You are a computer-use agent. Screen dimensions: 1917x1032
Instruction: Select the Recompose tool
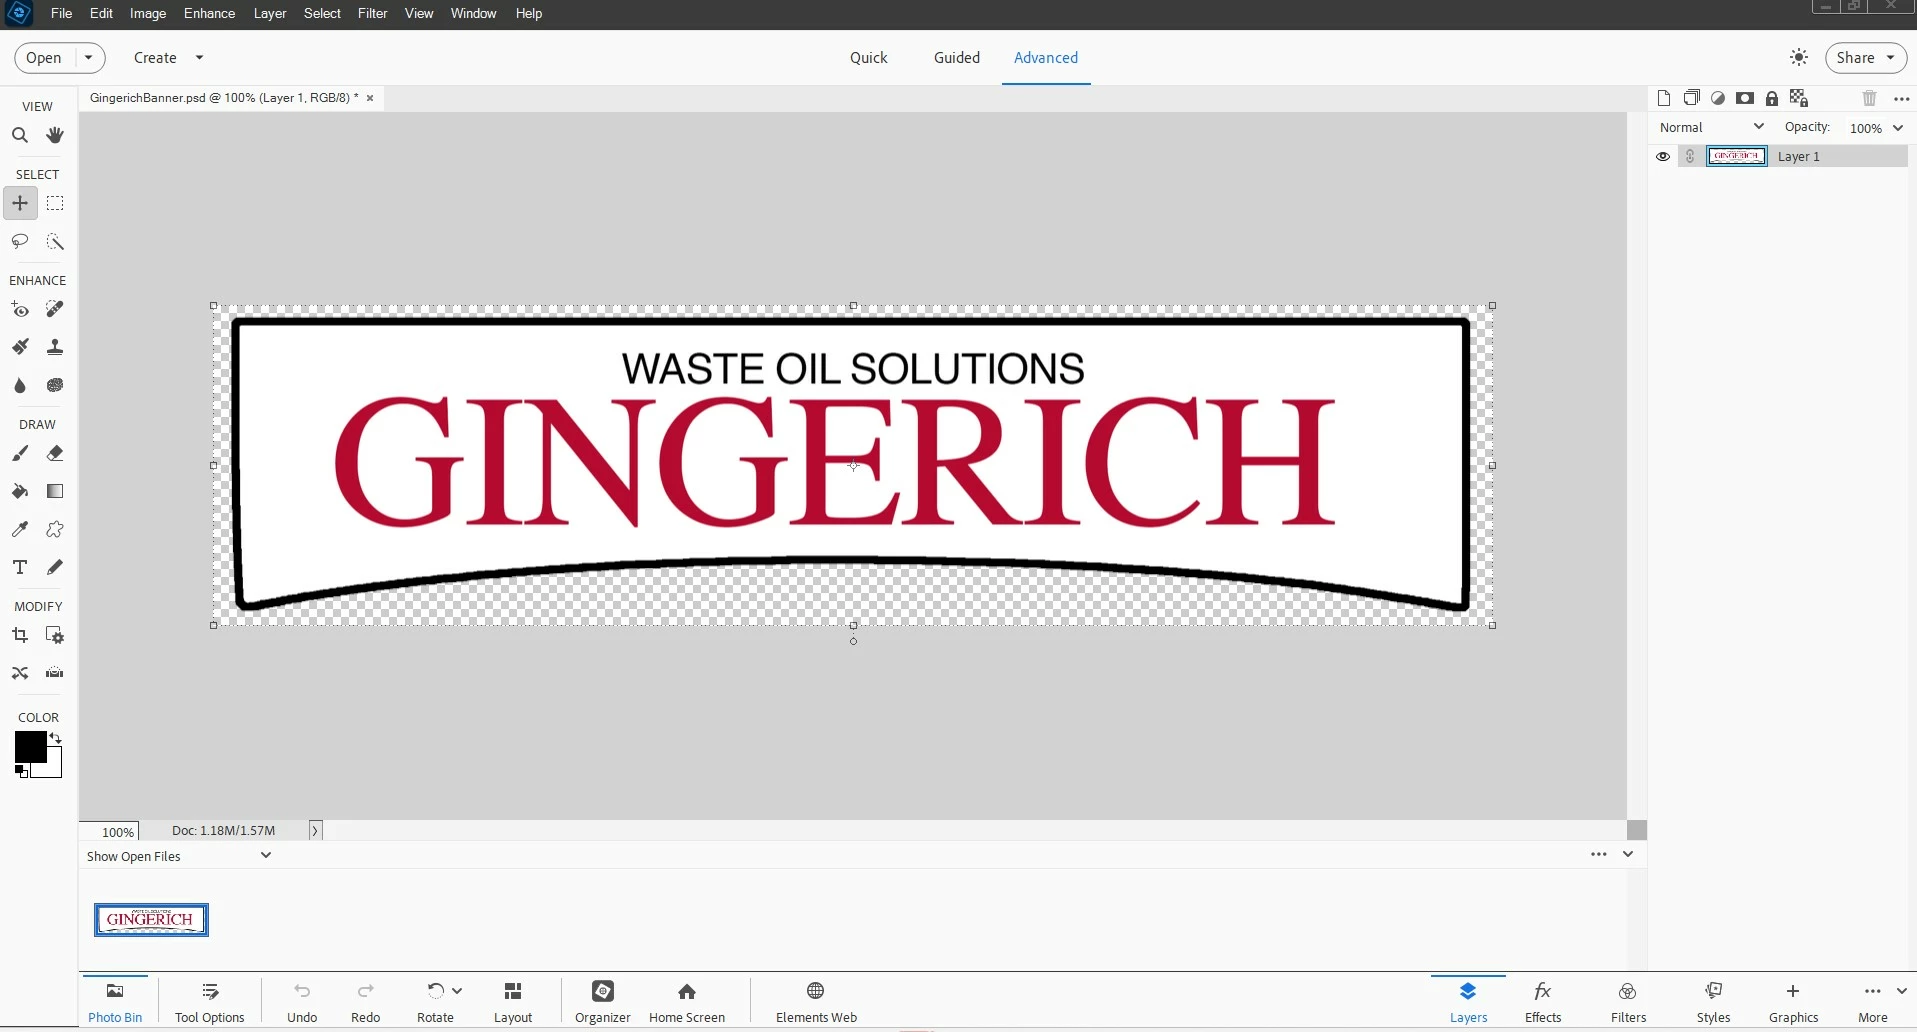point(55,635)
